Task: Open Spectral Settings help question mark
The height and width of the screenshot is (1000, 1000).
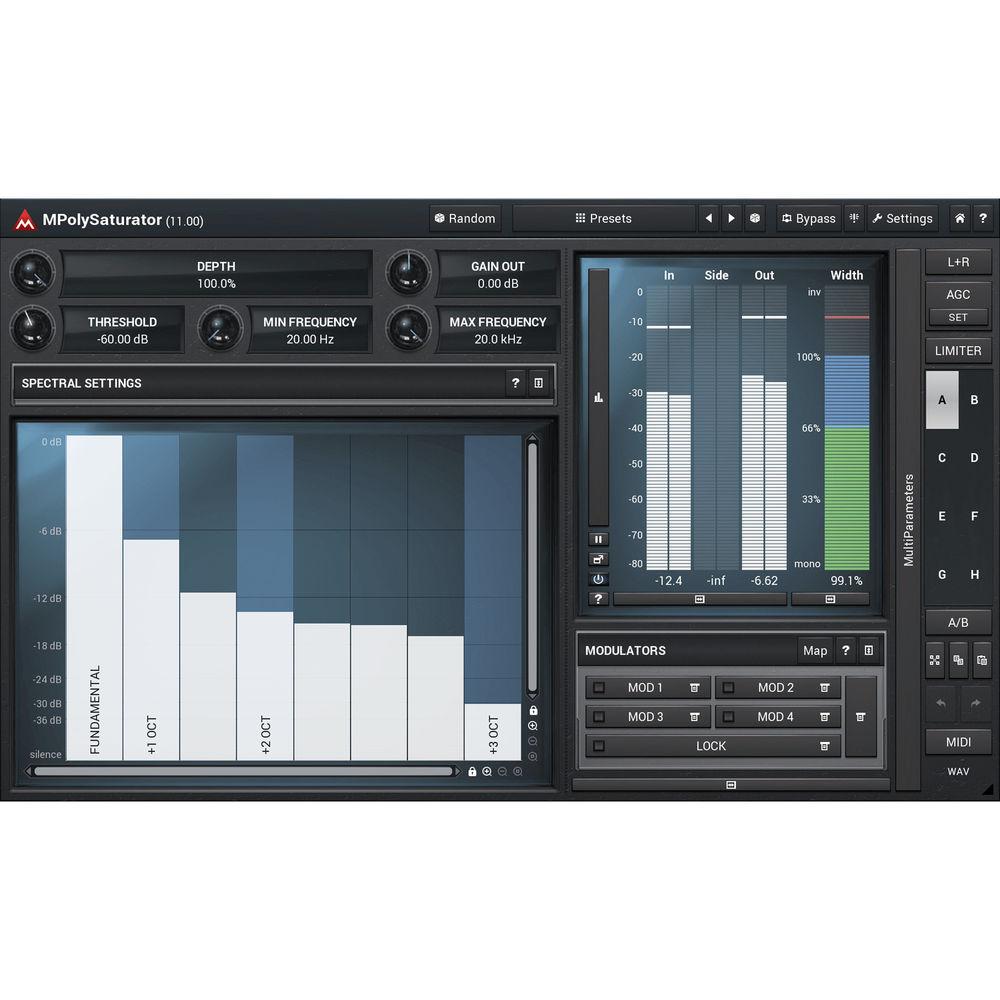Action: click(515, 383)
